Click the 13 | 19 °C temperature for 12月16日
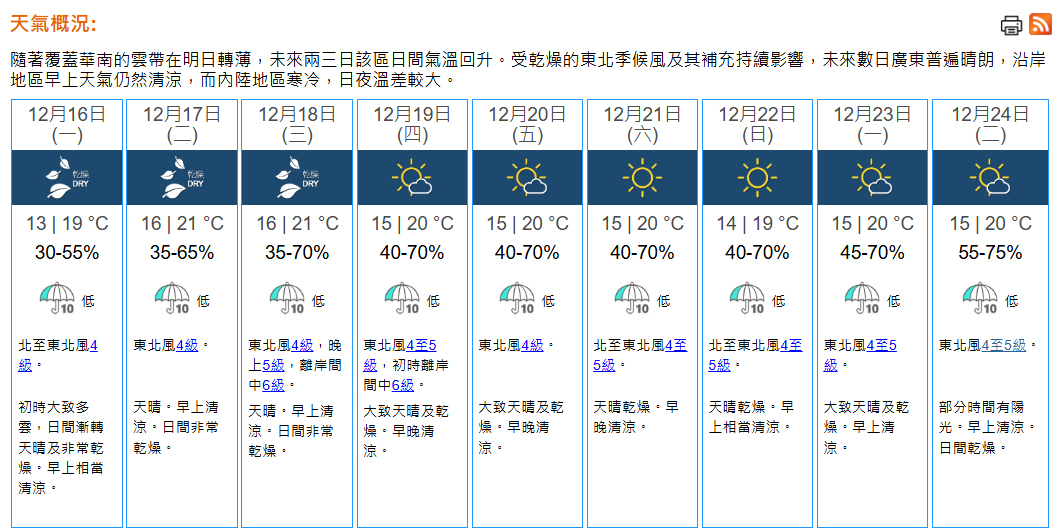 (x=67, y=224)
